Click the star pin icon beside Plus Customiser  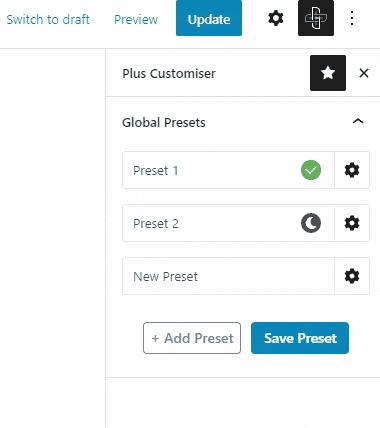coord(328,73)
